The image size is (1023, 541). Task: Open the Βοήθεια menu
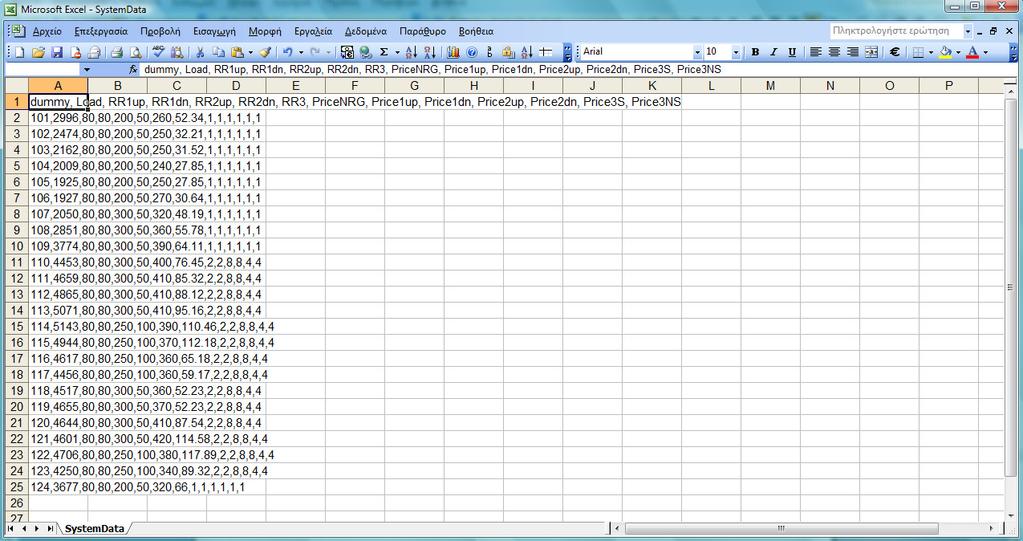point(476,31)
